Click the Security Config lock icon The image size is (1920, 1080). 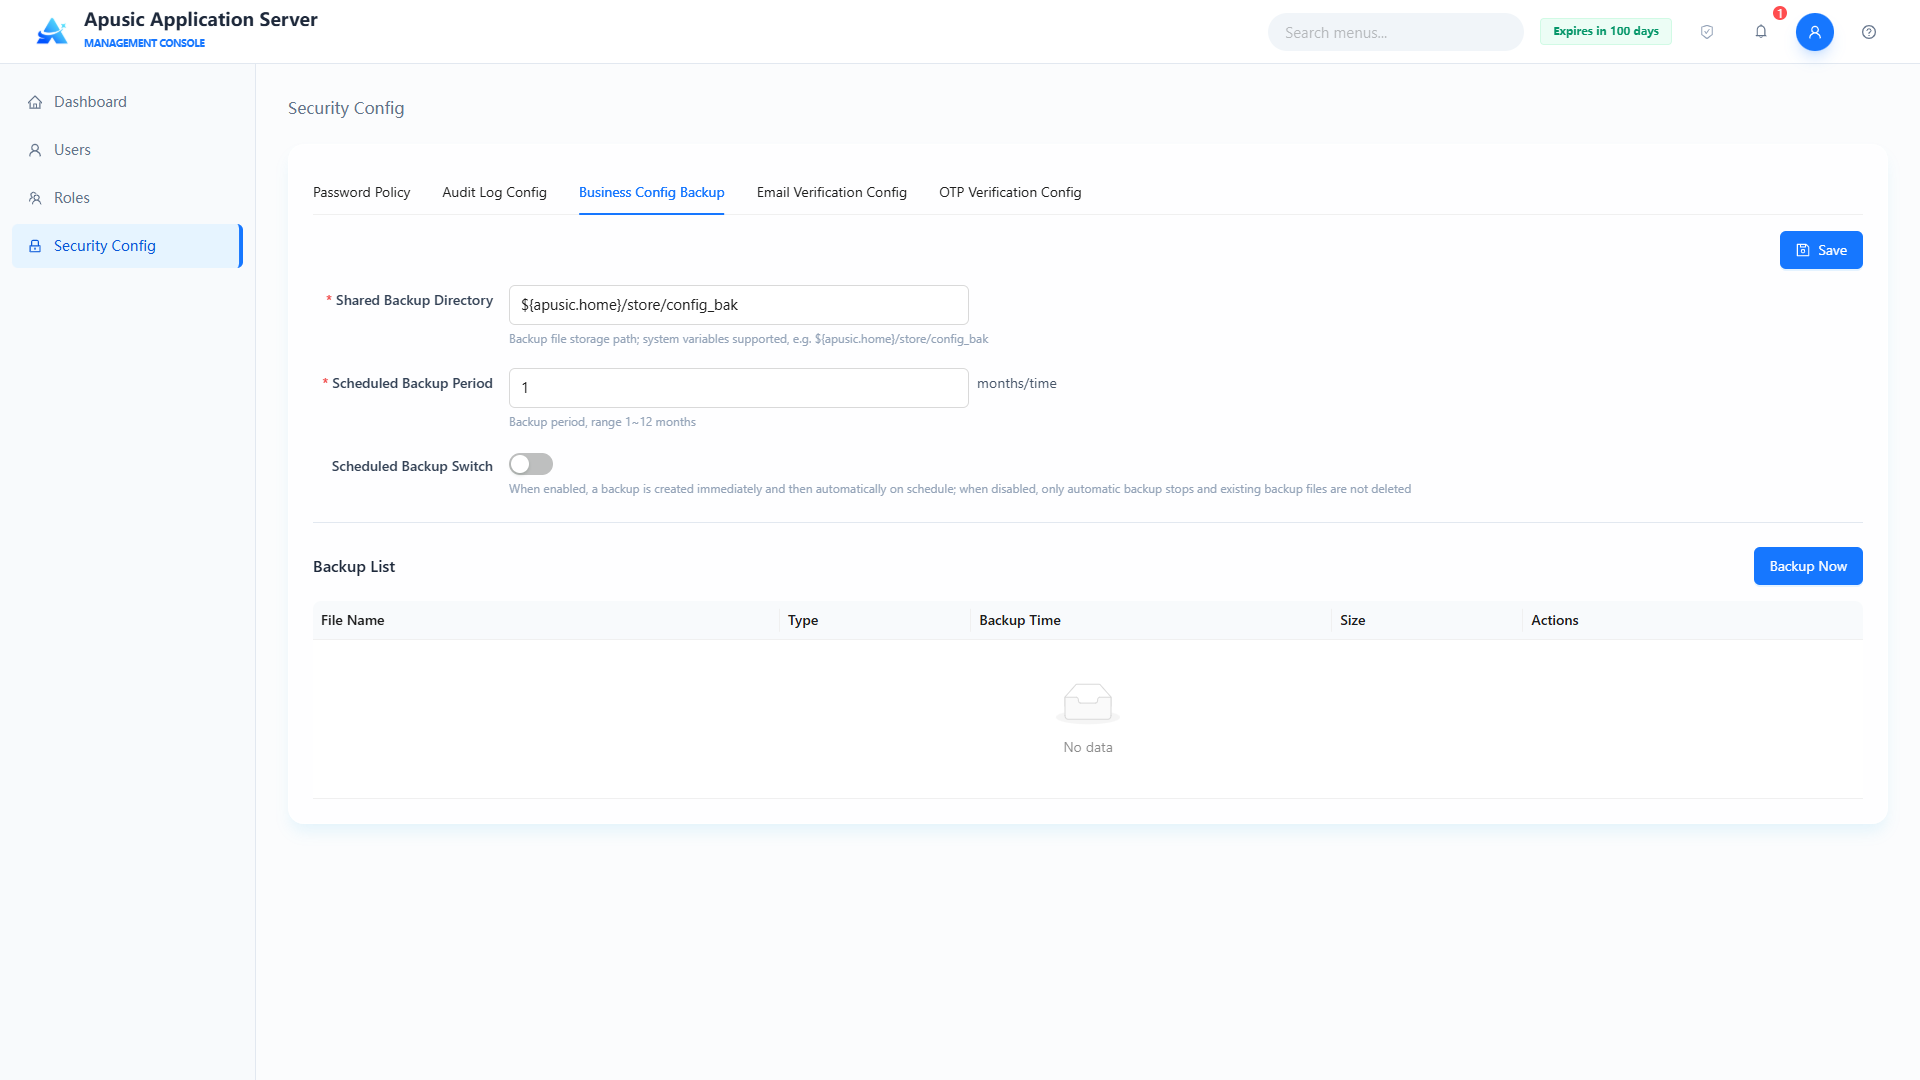click(35, 246)
